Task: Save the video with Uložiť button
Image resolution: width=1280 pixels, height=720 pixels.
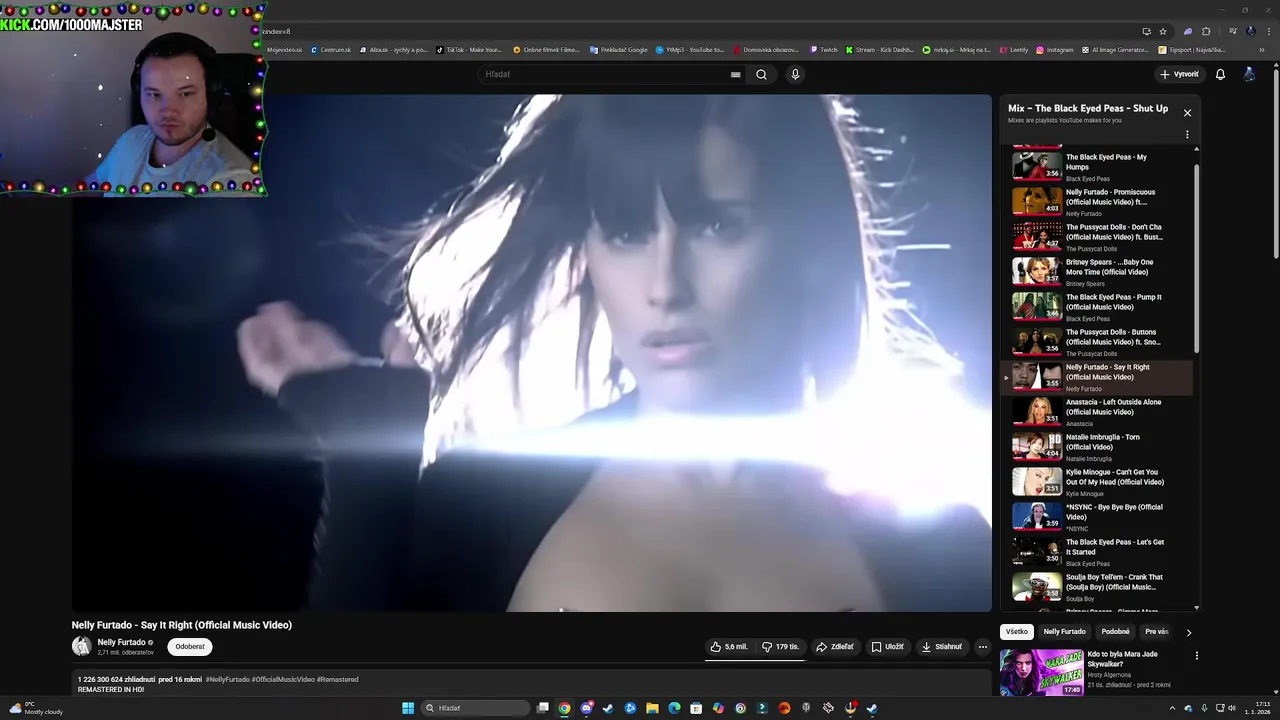Action: tap(887, 647)
